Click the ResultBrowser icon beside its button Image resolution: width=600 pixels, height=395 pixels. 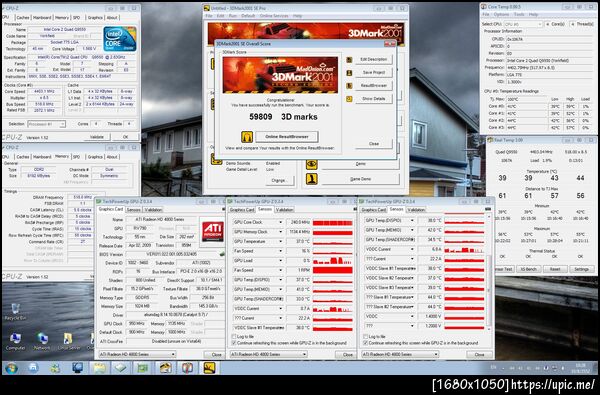tap(349, 86)
